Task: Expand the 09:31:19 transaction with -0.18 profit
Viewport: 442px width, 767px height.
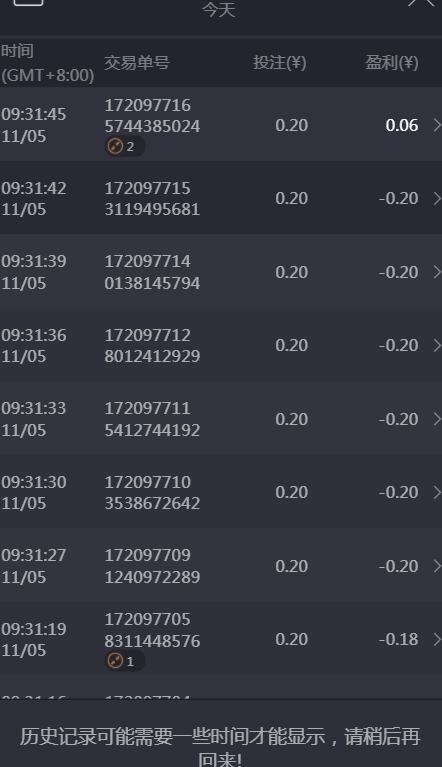Action: (x=437, y=639)
